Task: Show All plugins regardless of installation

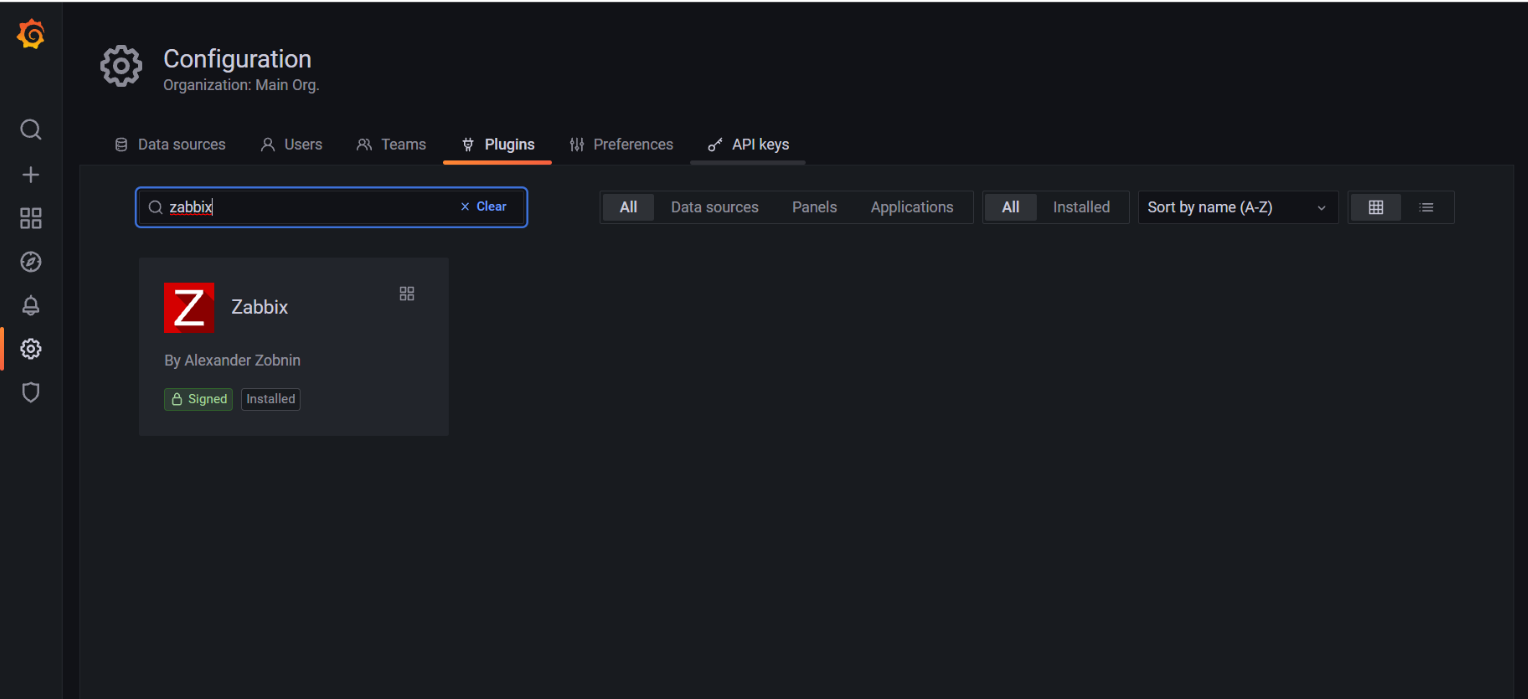Action: (x=1011, y=207)
